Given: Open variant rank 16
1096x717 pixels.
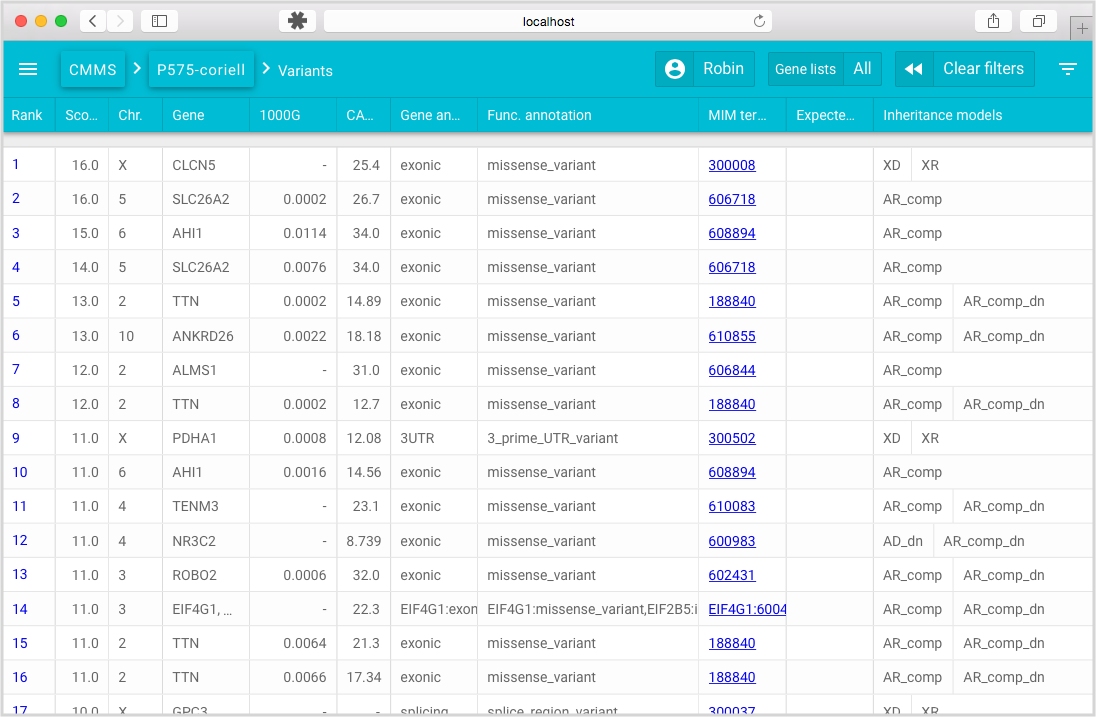Looking at the screenshot, I should [20, 677].
